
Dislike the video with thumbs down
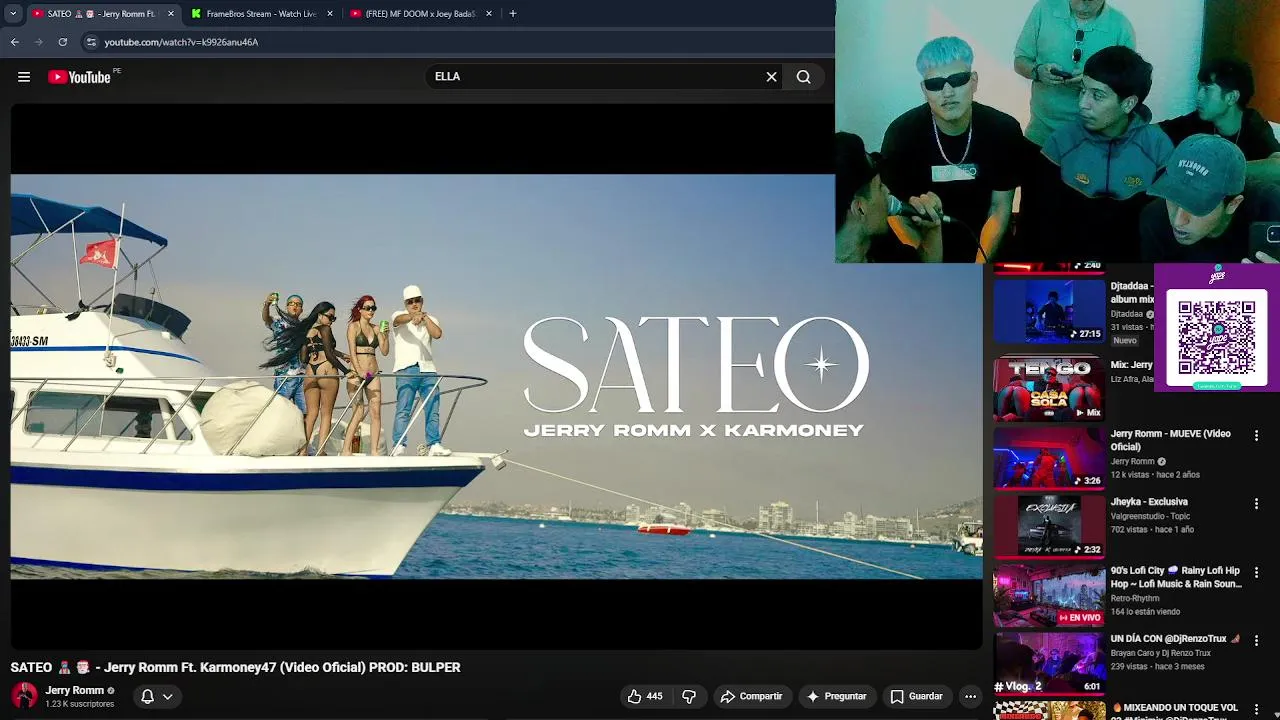coord(689,696)
